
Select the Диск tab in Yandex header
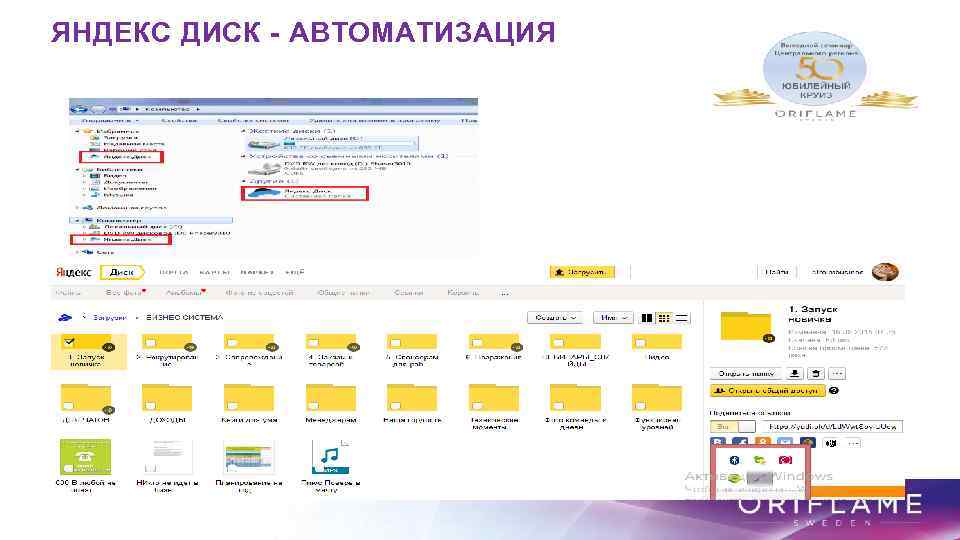(x=122, y=272)
